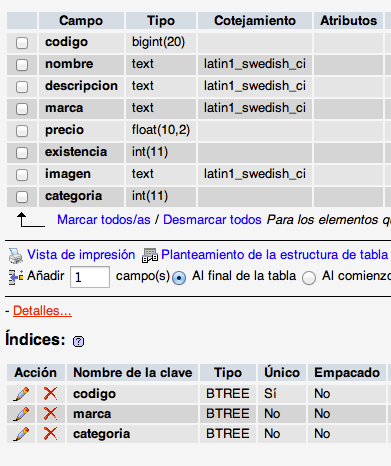This screenshot has width=391, height=466.
Task: Click the red Detalles... link
Action: click(42, 311)
